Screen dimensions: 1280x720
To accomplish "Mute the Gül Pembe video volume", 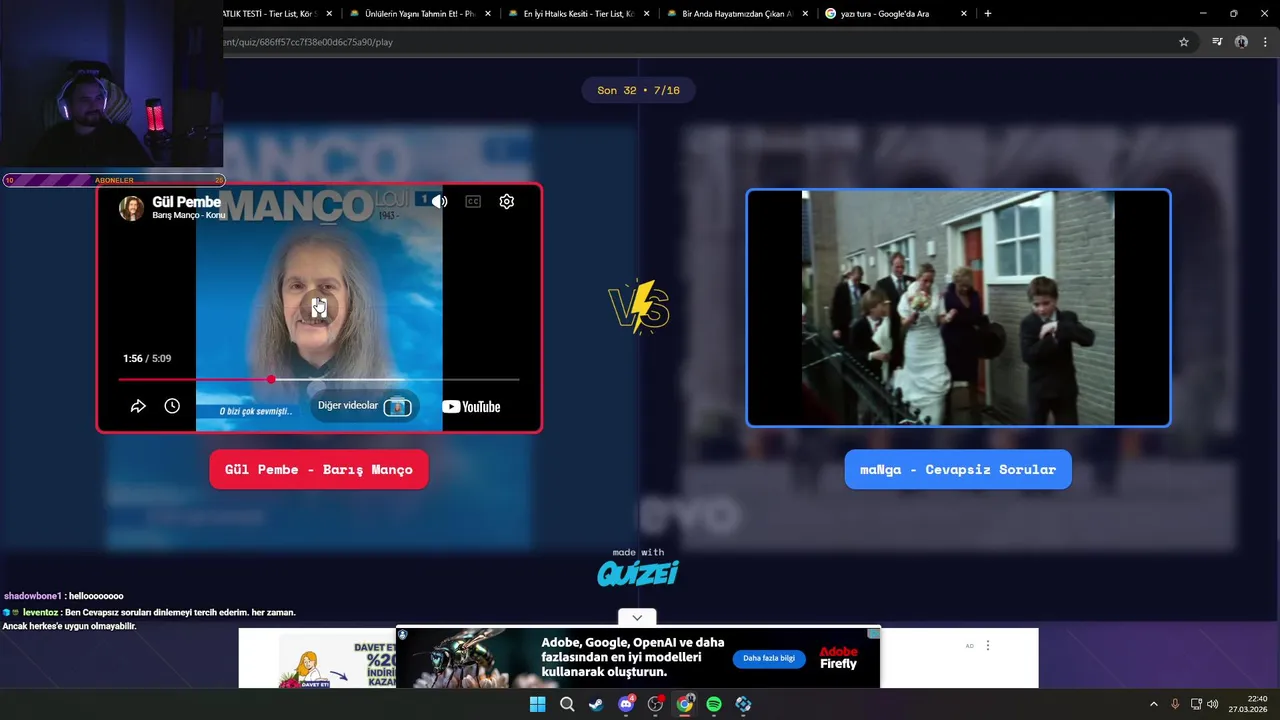I will [439, 201].
